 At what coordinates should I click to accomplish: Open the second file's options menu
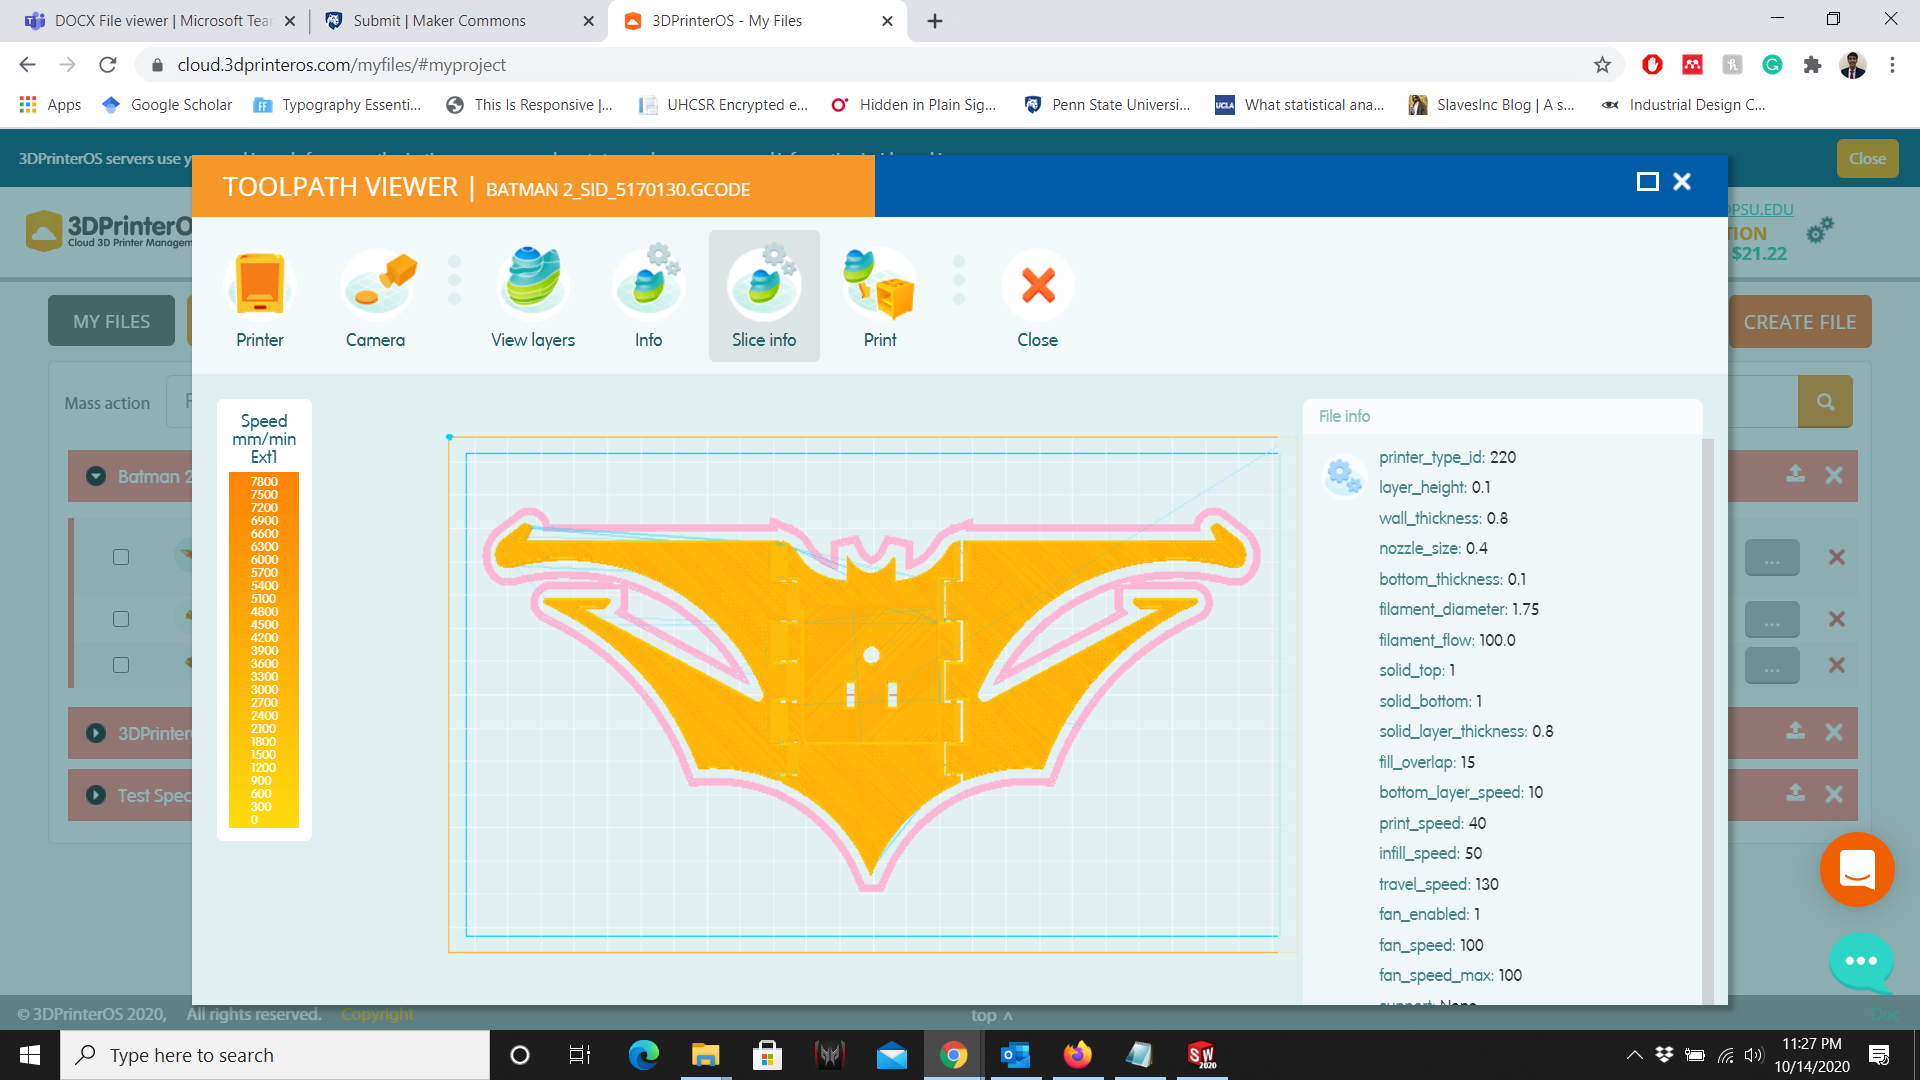(x=1772, y=620)
